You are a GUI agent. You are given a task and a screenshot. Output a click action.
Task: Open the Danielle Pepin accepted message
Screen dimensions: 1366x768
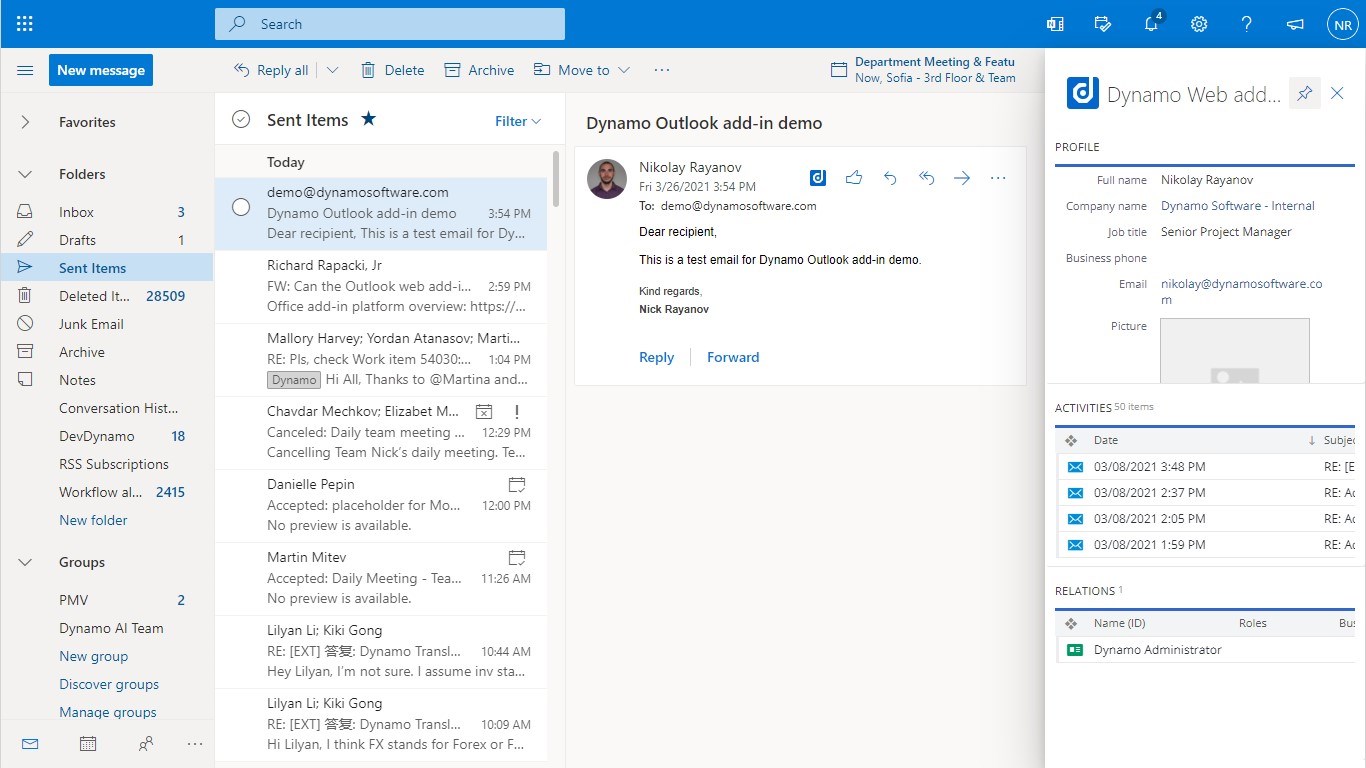381,506
